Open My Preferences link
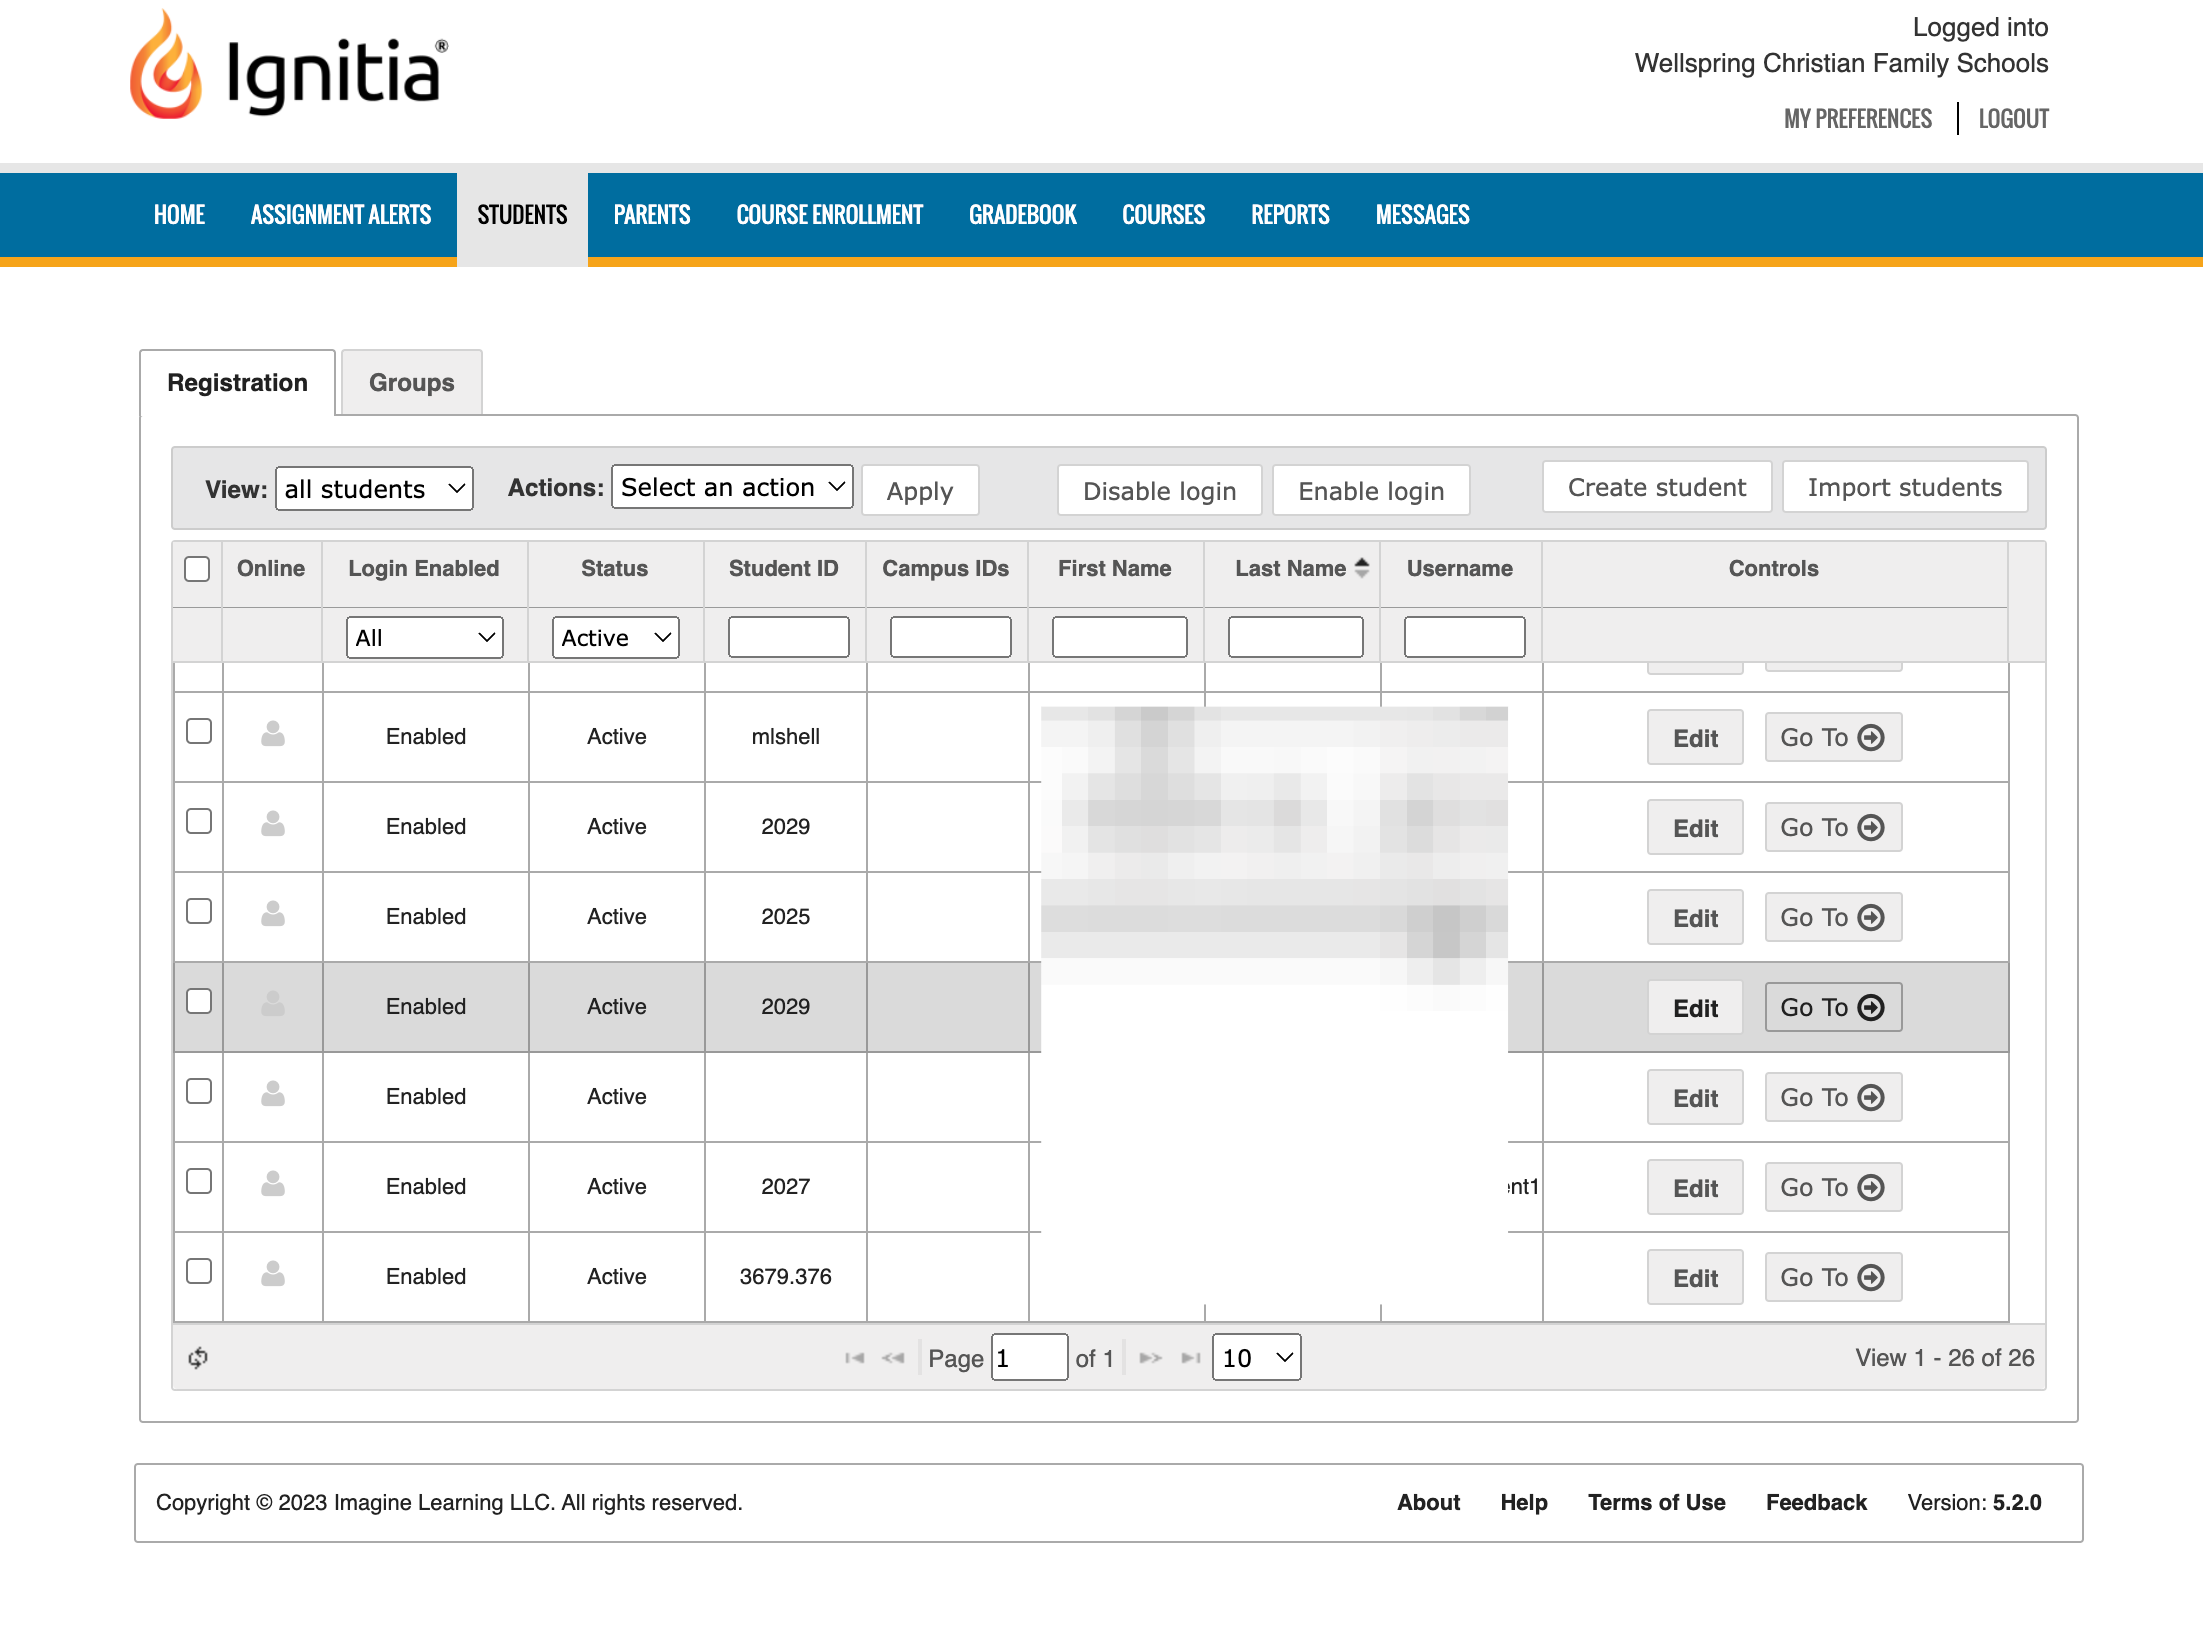The width and height of the screenshot is (2203, 1626). [1858, 119]
